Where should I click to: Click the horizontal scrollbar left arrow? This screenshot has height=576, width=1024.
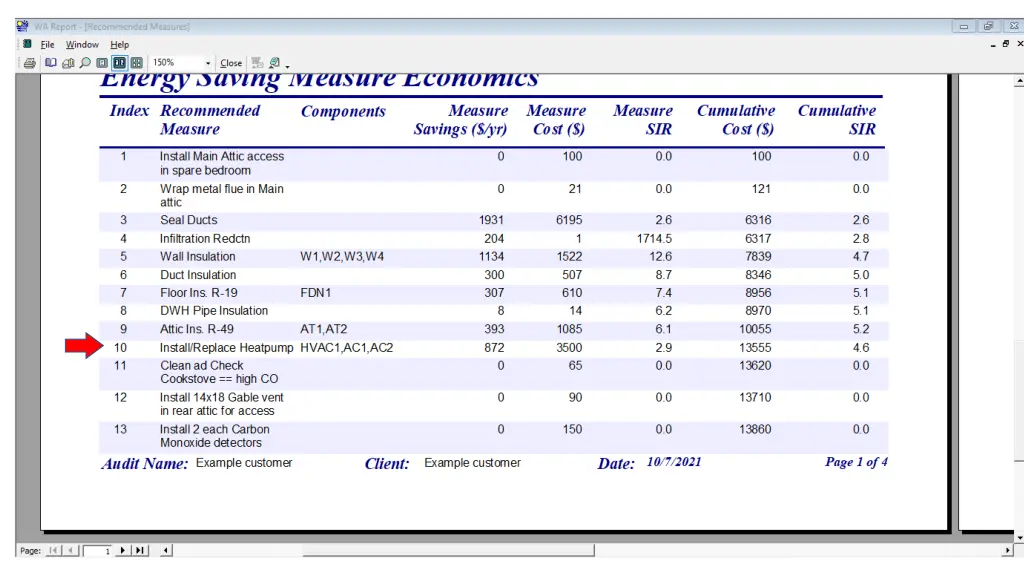(x=166, y=551)
